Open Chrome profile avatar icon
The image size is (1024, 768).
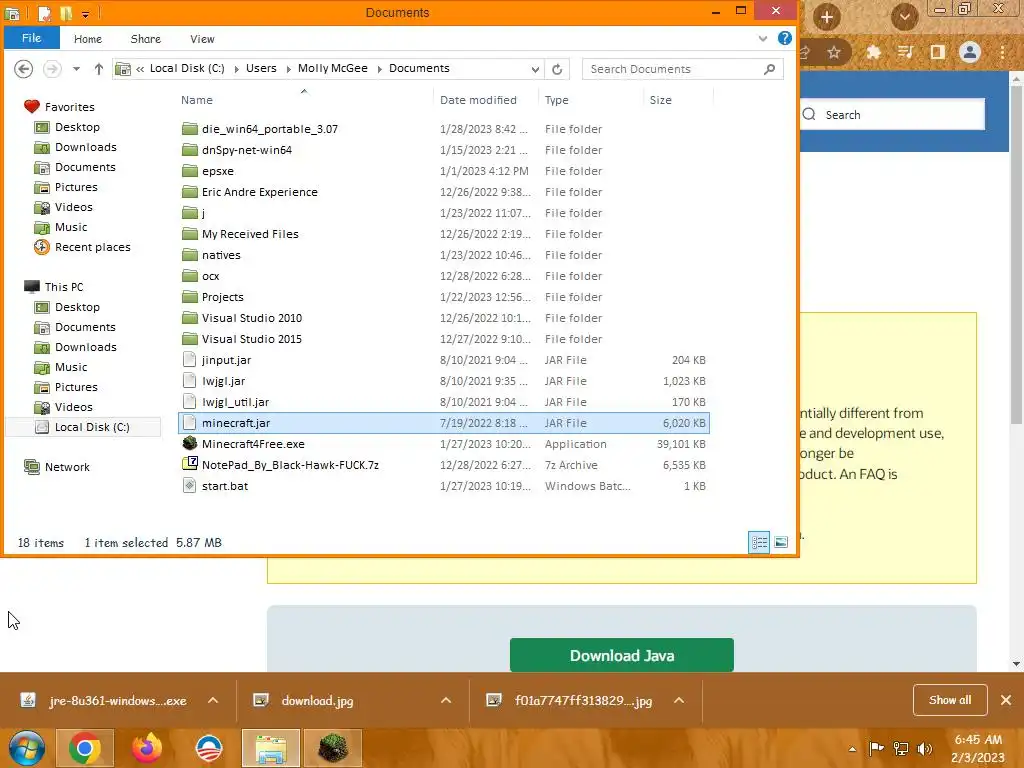(x=970, y=52)
